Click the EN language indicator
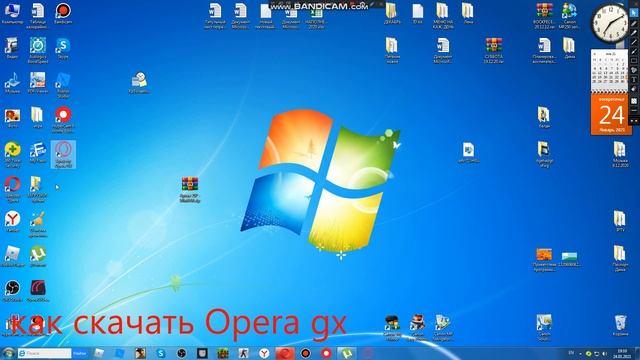The height and width of the screenshot is (360, 640). [x=571, y=353]
